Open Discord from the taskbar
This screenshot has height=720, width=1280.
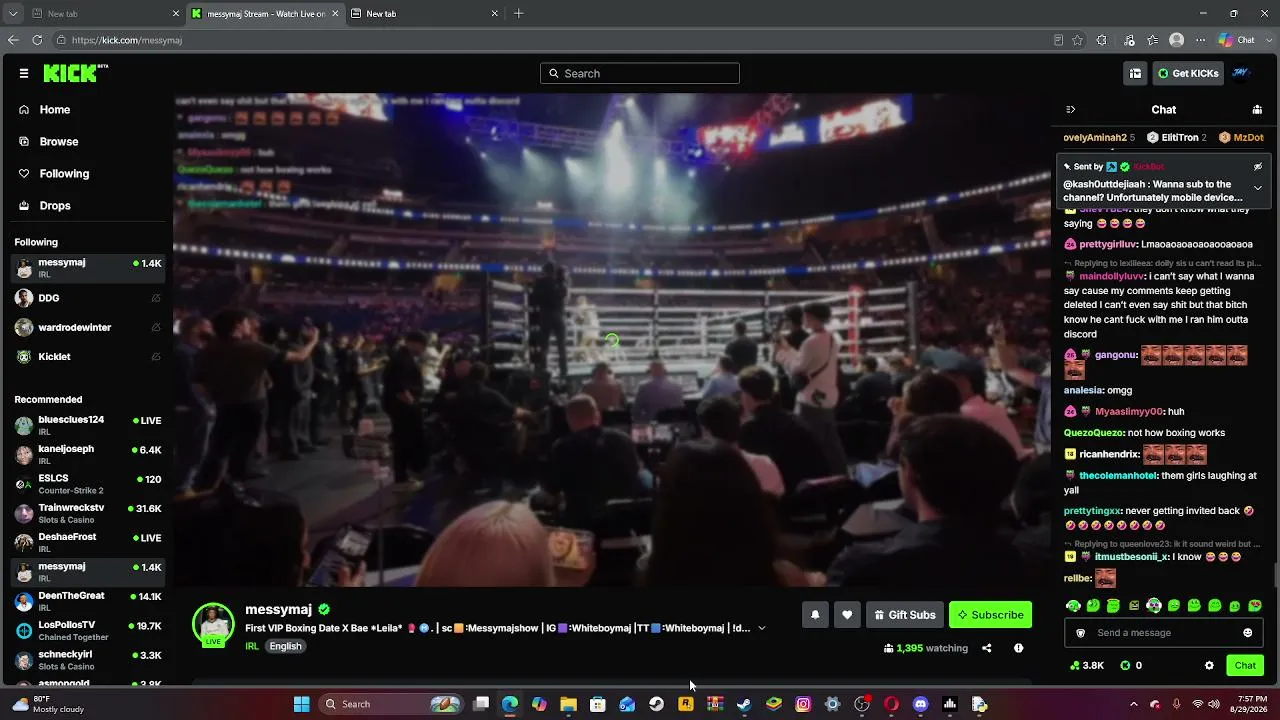tap(921, 704)
